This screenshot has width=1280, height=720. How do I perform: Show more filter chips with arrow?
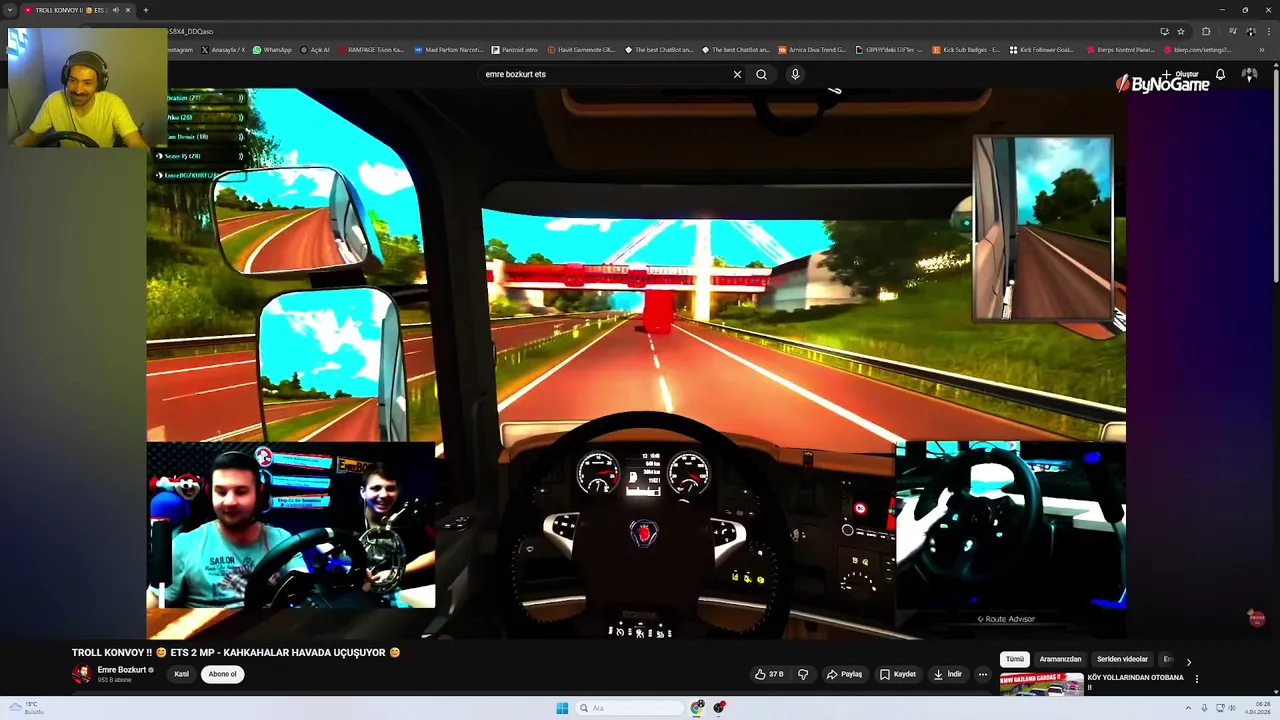1188,661
